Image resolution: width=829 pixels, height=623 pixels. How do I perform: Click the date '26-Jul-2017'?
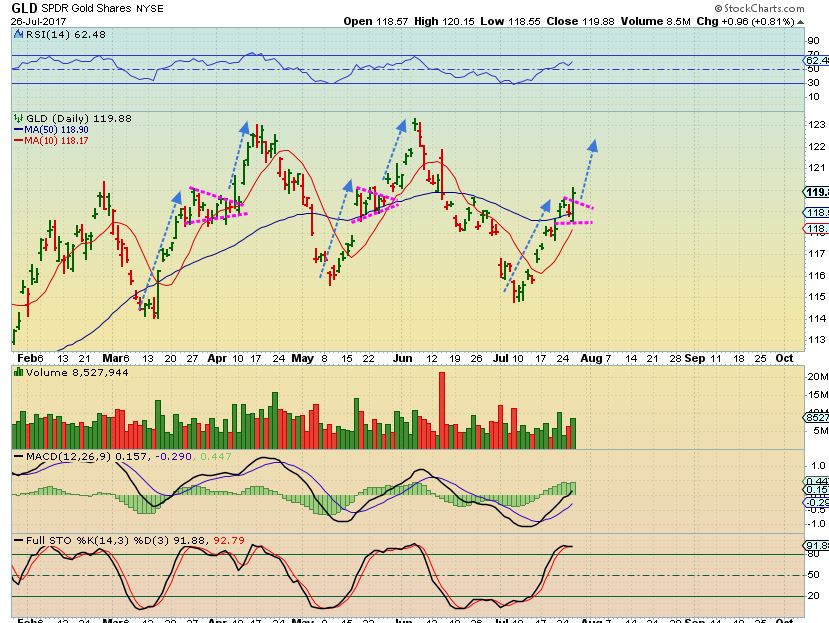tap(38, 22)
